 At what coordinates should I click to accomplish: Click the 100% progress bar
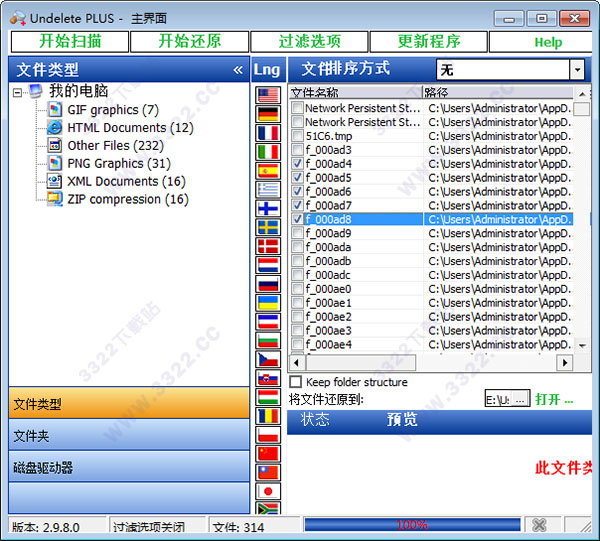click(412, 525)
